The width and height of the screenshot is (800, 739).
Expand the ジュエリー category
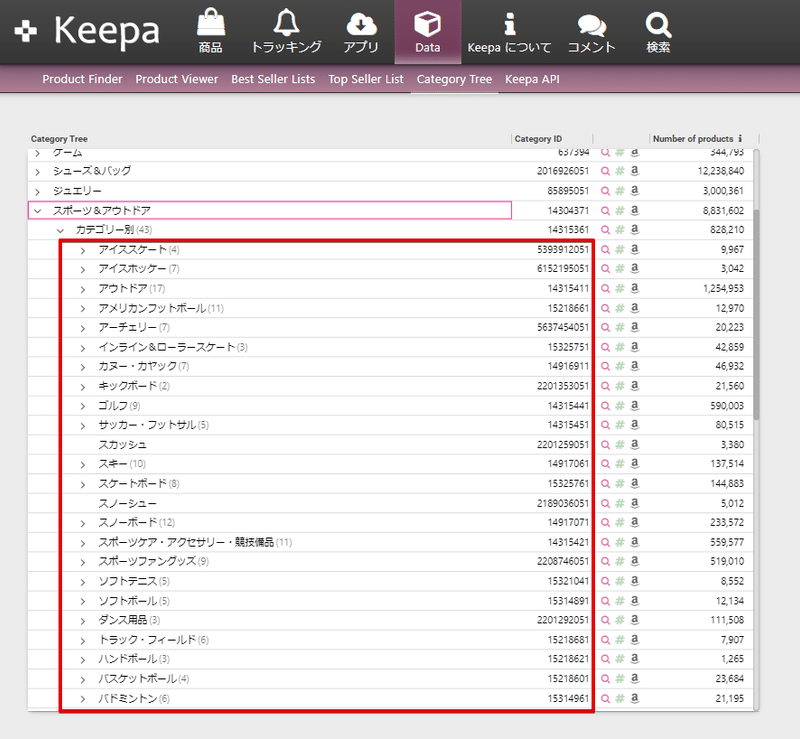[x=37, y=192]
